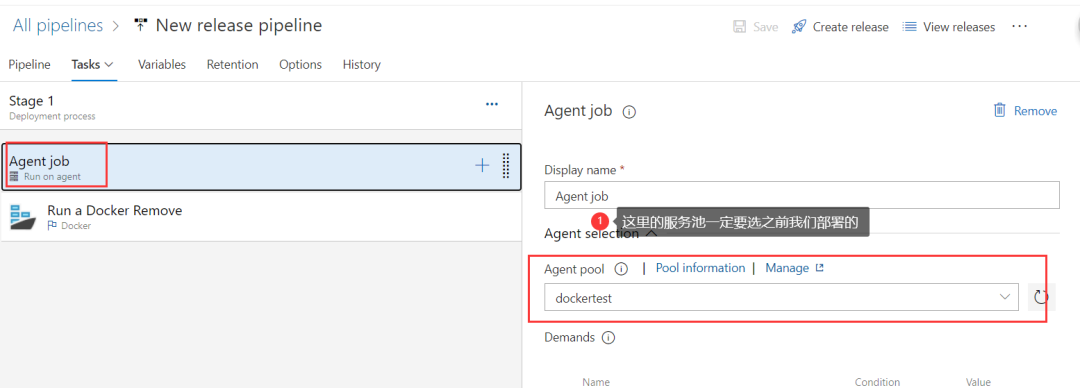Open the top-right more options ellipsis
1080x388 pixels.
click(1019, 26)
